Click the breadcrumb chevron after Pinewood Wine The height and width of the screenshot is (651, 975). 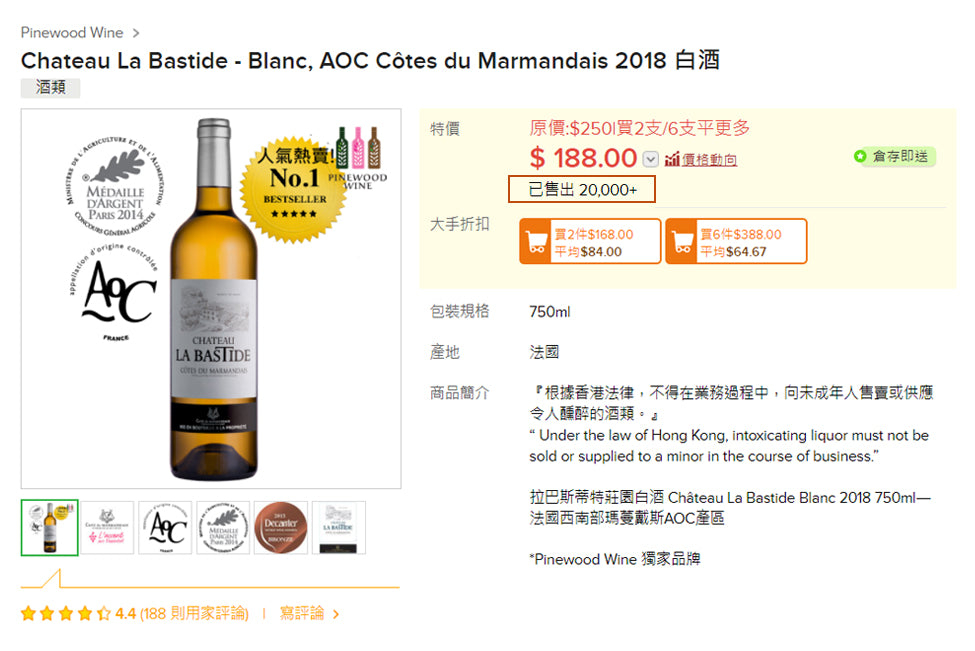pos(136,33)
